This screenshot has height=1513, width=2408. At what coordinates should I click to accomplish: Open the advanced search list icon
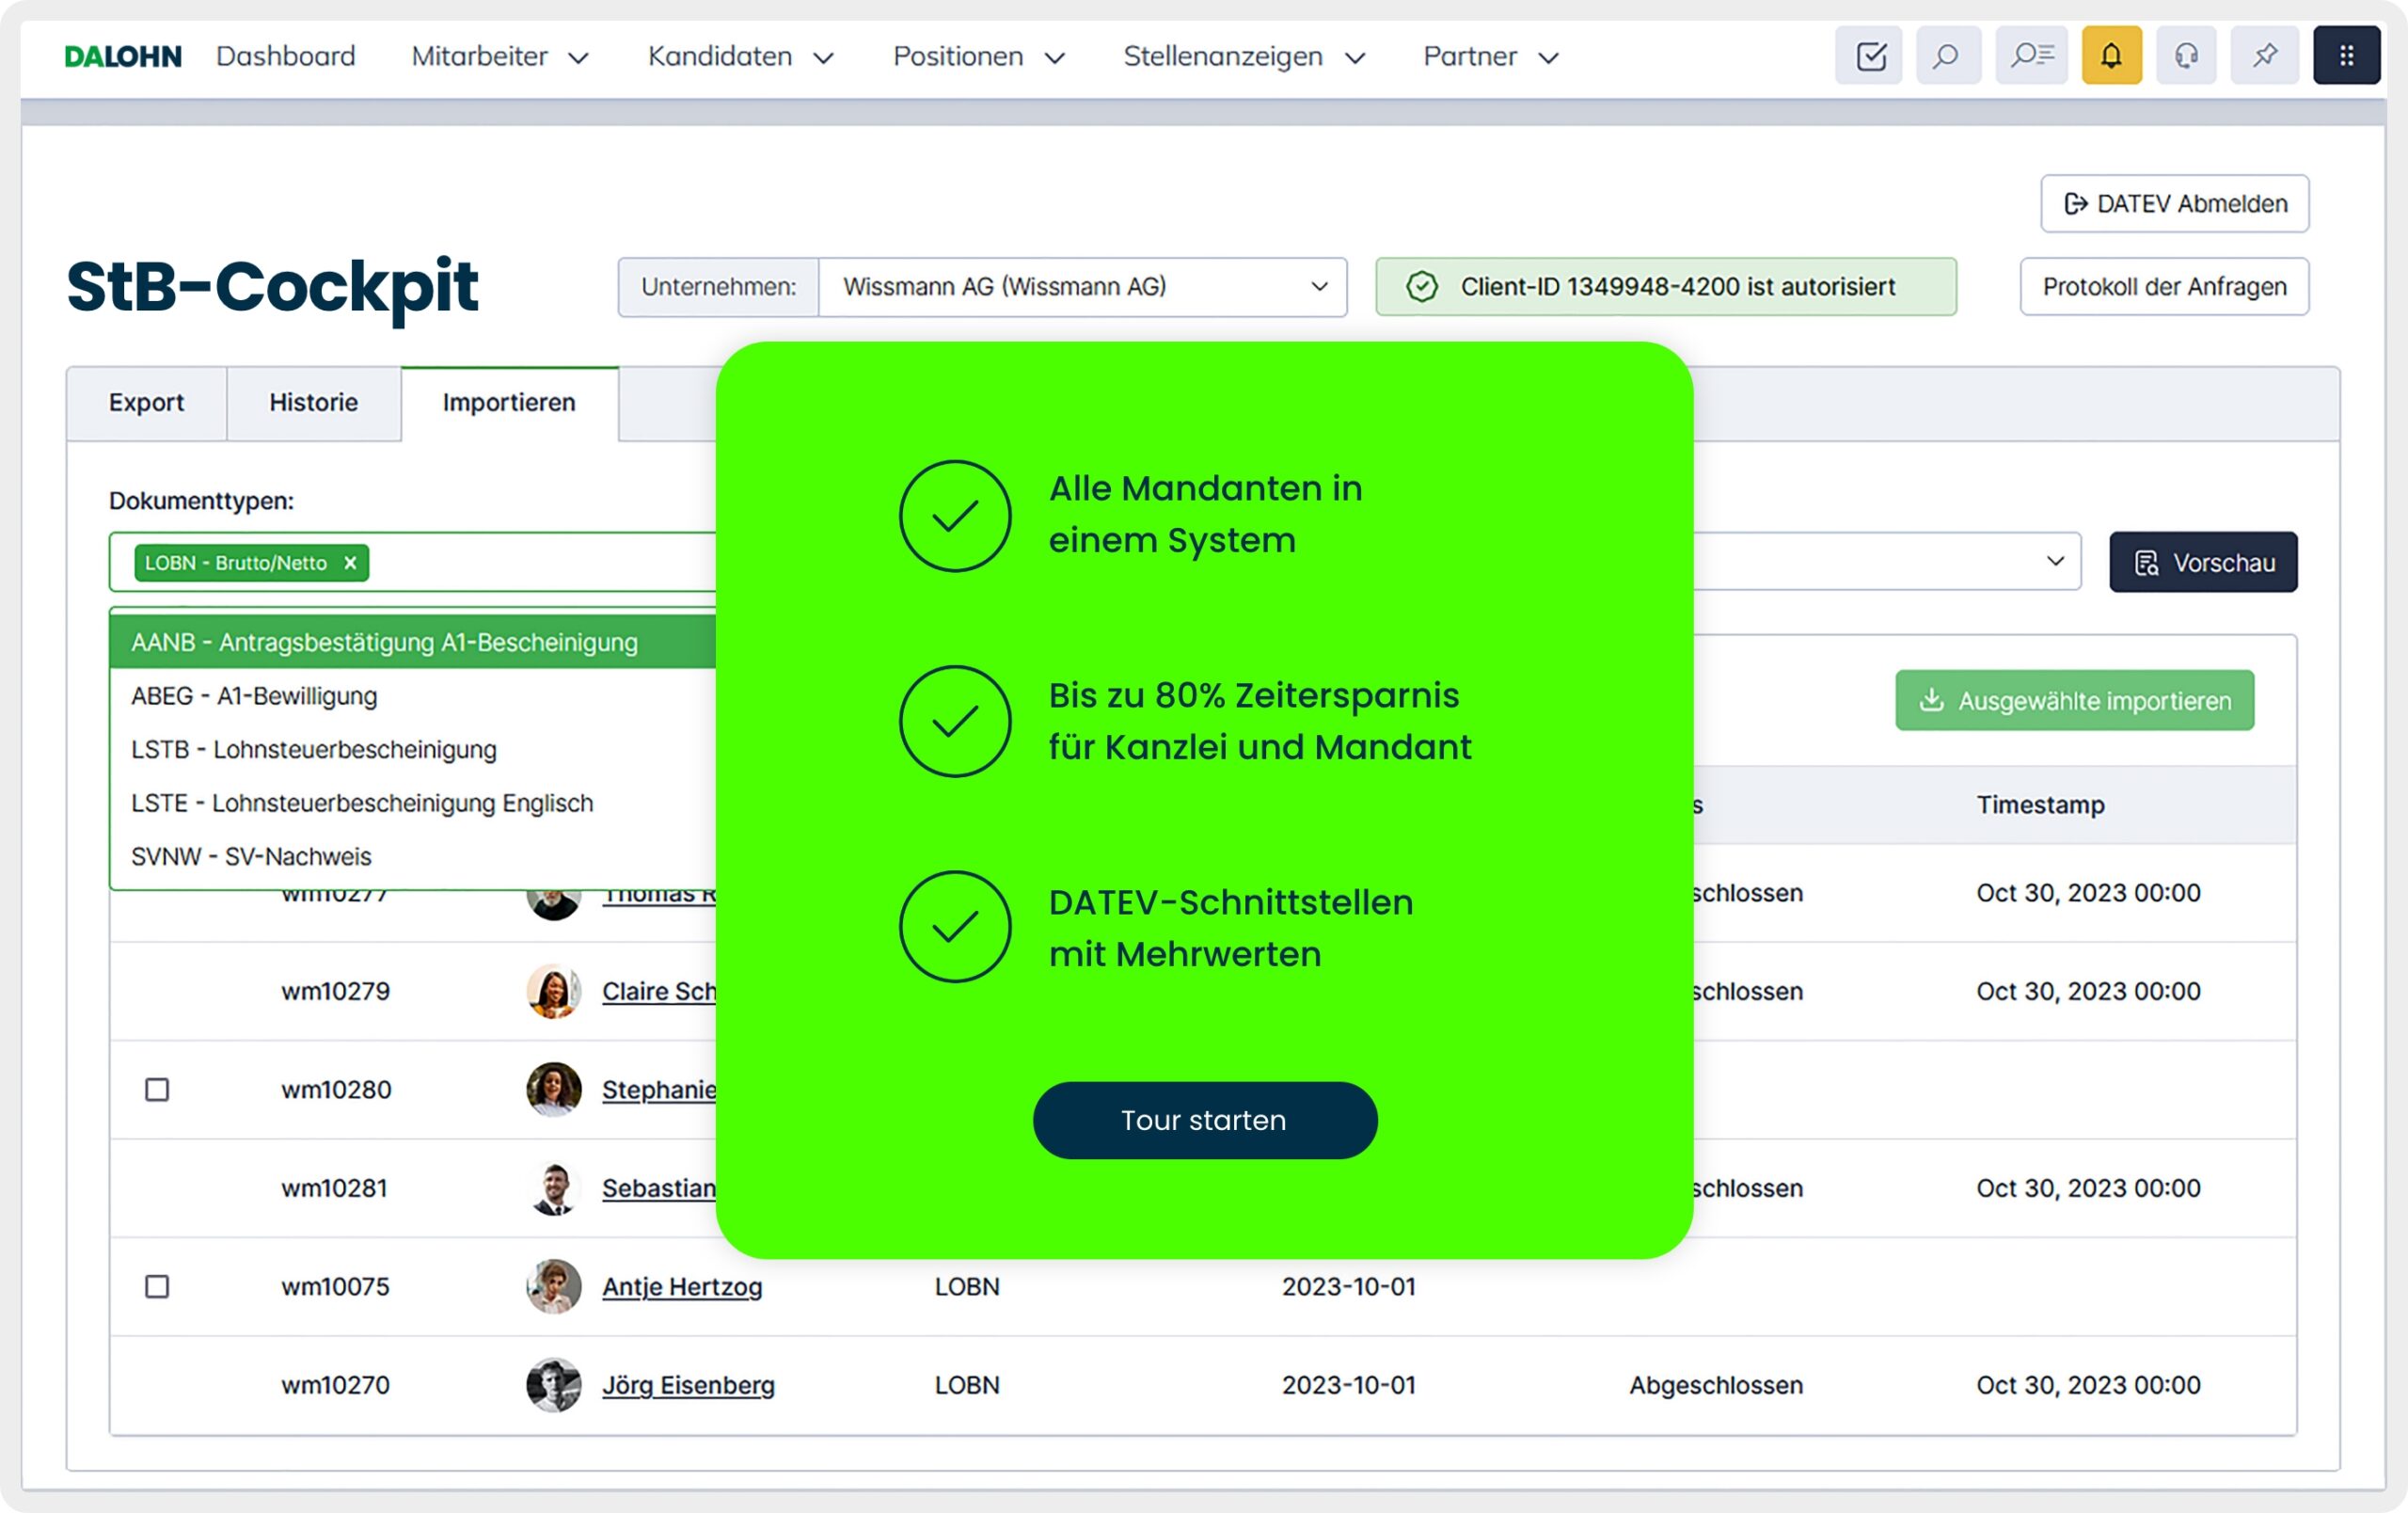2031,56
